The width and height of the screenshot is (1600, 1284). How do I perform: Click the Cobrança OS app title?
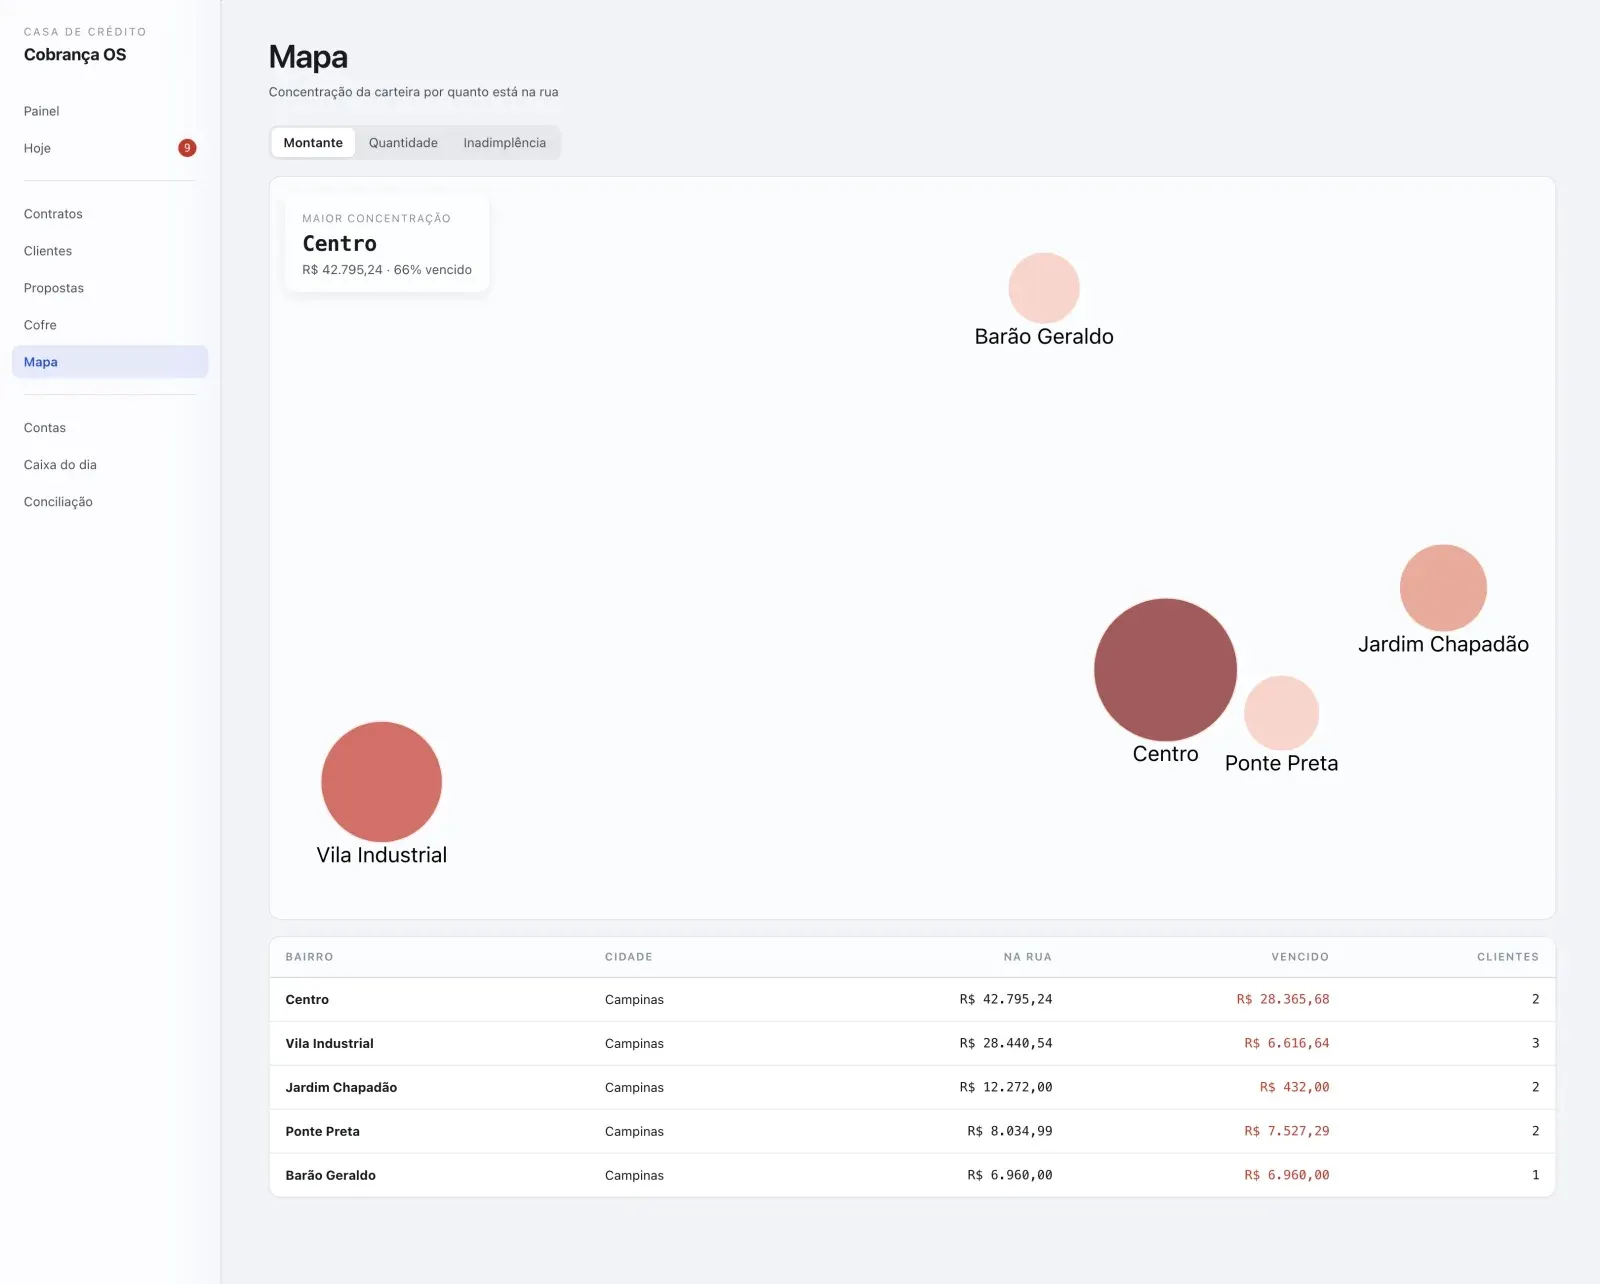pos(75,55)
